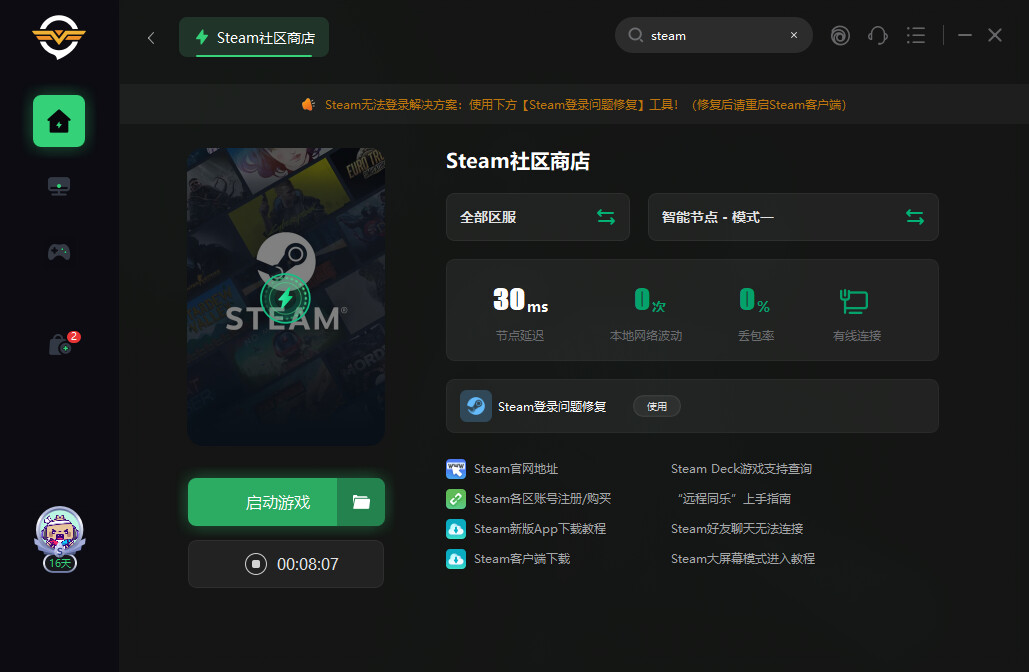The width and height of the screenshot is (1029, 672).
Task: Open the monitor/PC sidebar icon
Action: pyautogui.click(x=59, y=186)
